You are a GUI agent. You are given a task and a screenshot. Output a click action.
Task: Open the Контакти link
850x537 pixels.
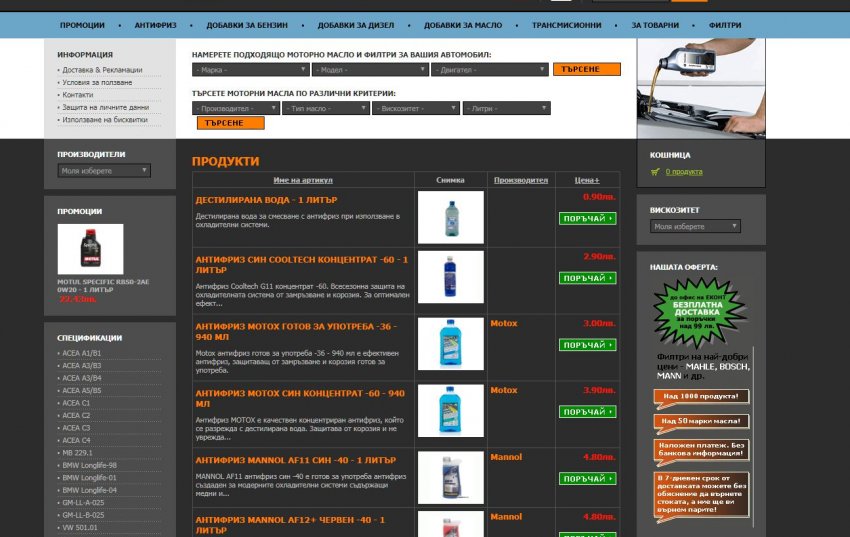point(77,95)
